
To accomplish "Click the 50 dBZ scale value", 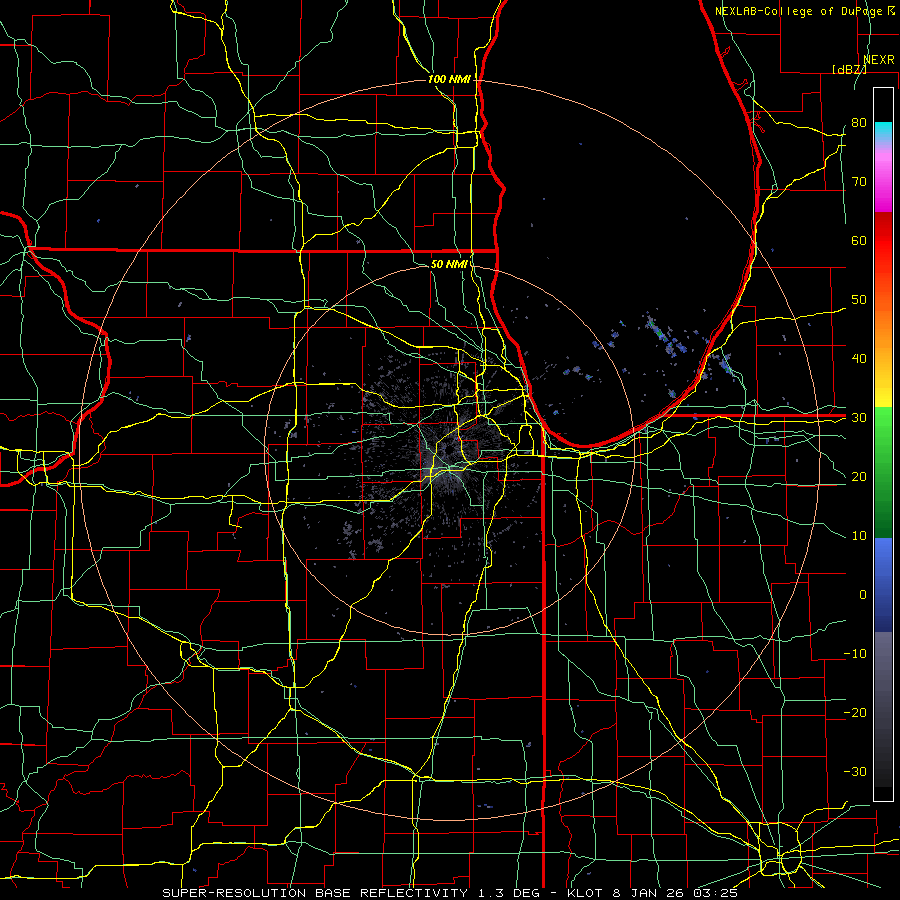I will coord(859,300).
